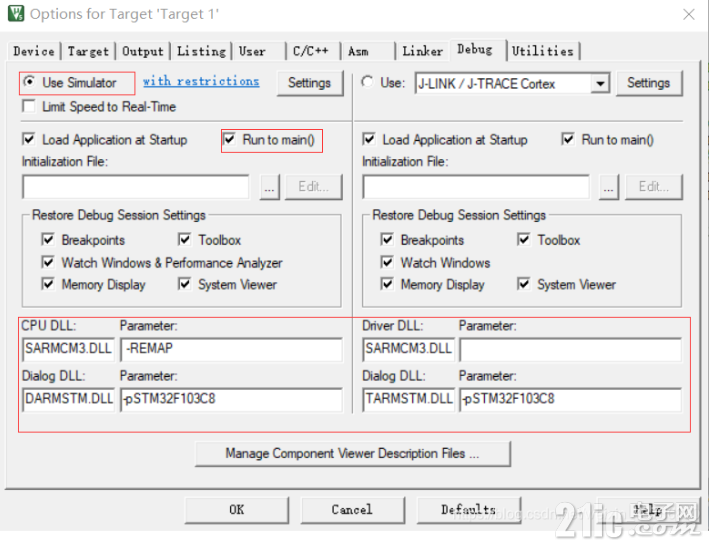Go to the Linker tab
The width and height of the screenshot is (709, 545).
tap(422, 51)
